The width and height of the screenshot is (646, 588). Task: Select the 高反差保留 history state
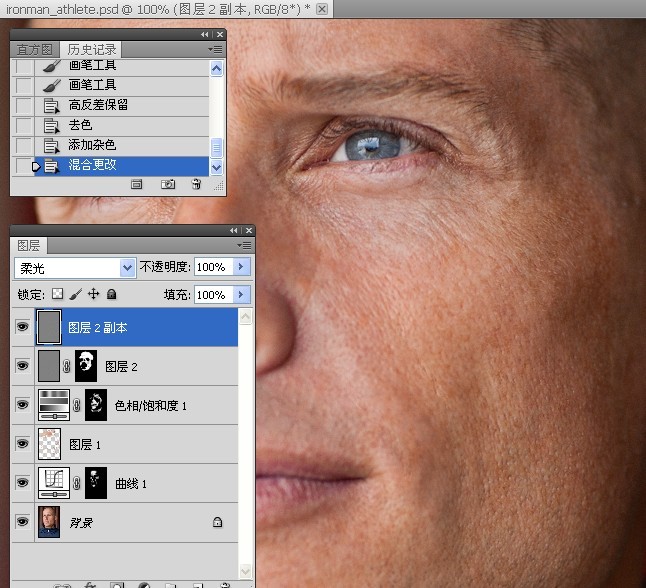98,105
